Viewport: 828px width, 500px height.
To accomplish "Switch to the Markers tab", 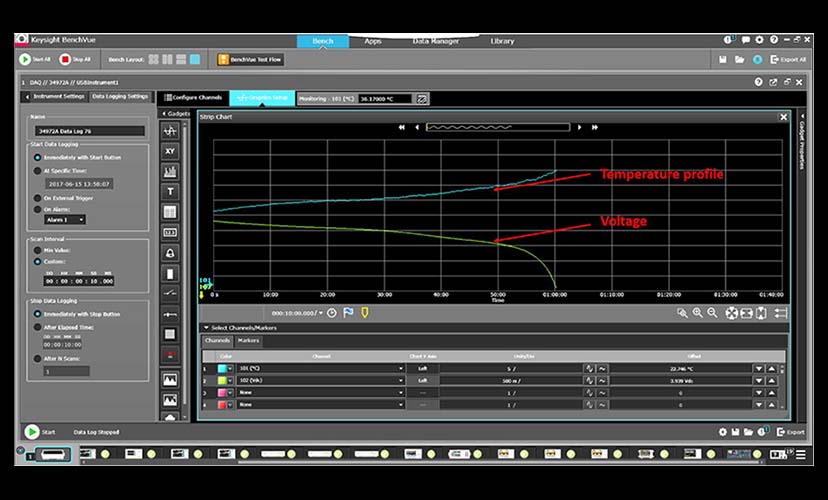I will click(248, 341).
